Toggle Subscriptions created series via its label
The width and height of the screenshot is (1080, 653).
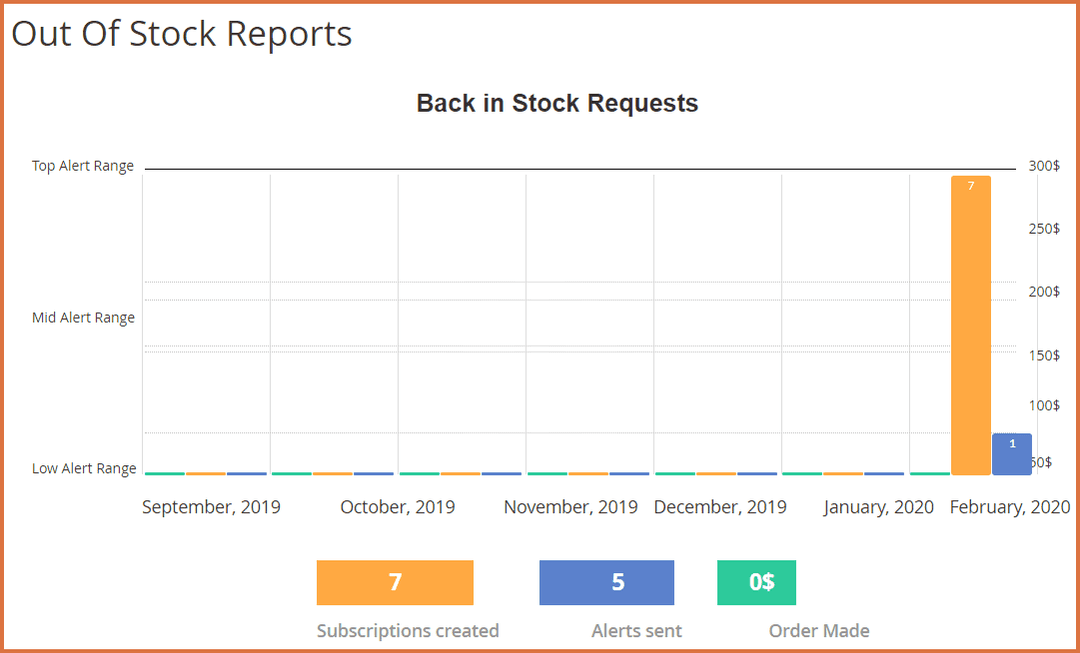tap(407, 630)
